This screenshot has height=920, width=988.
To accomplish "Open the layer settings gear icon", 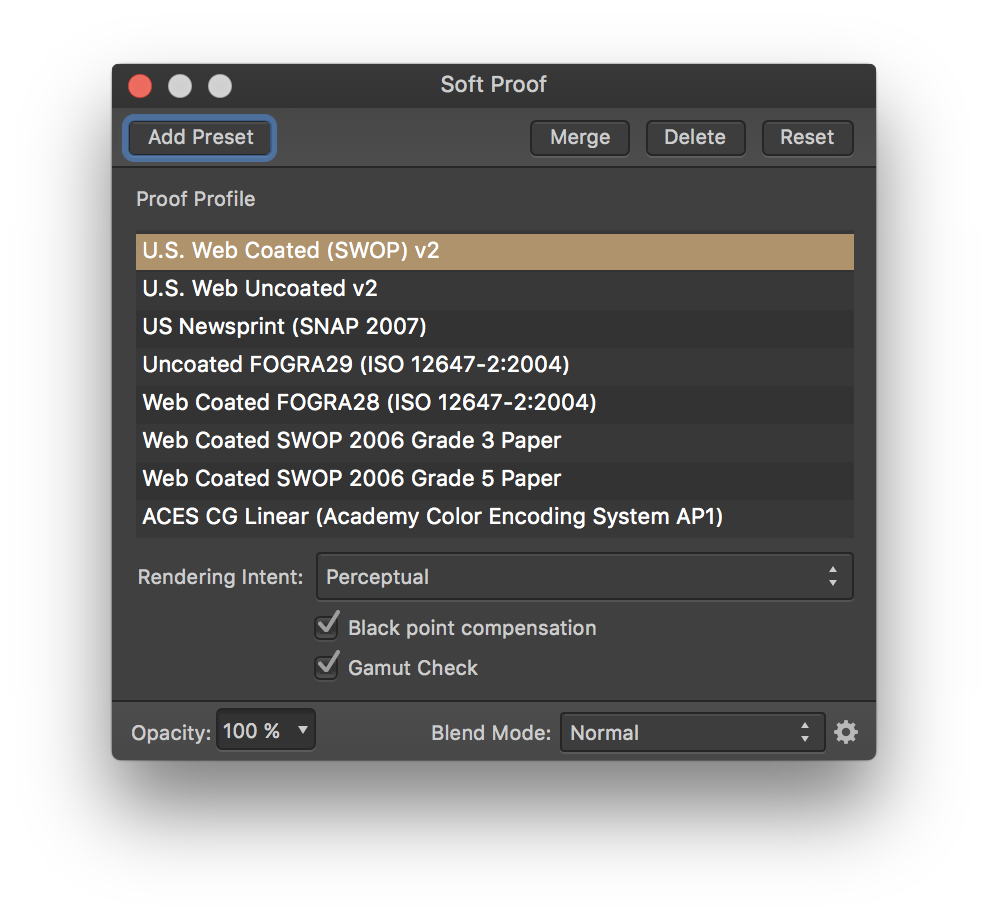I will pos(846,732).
